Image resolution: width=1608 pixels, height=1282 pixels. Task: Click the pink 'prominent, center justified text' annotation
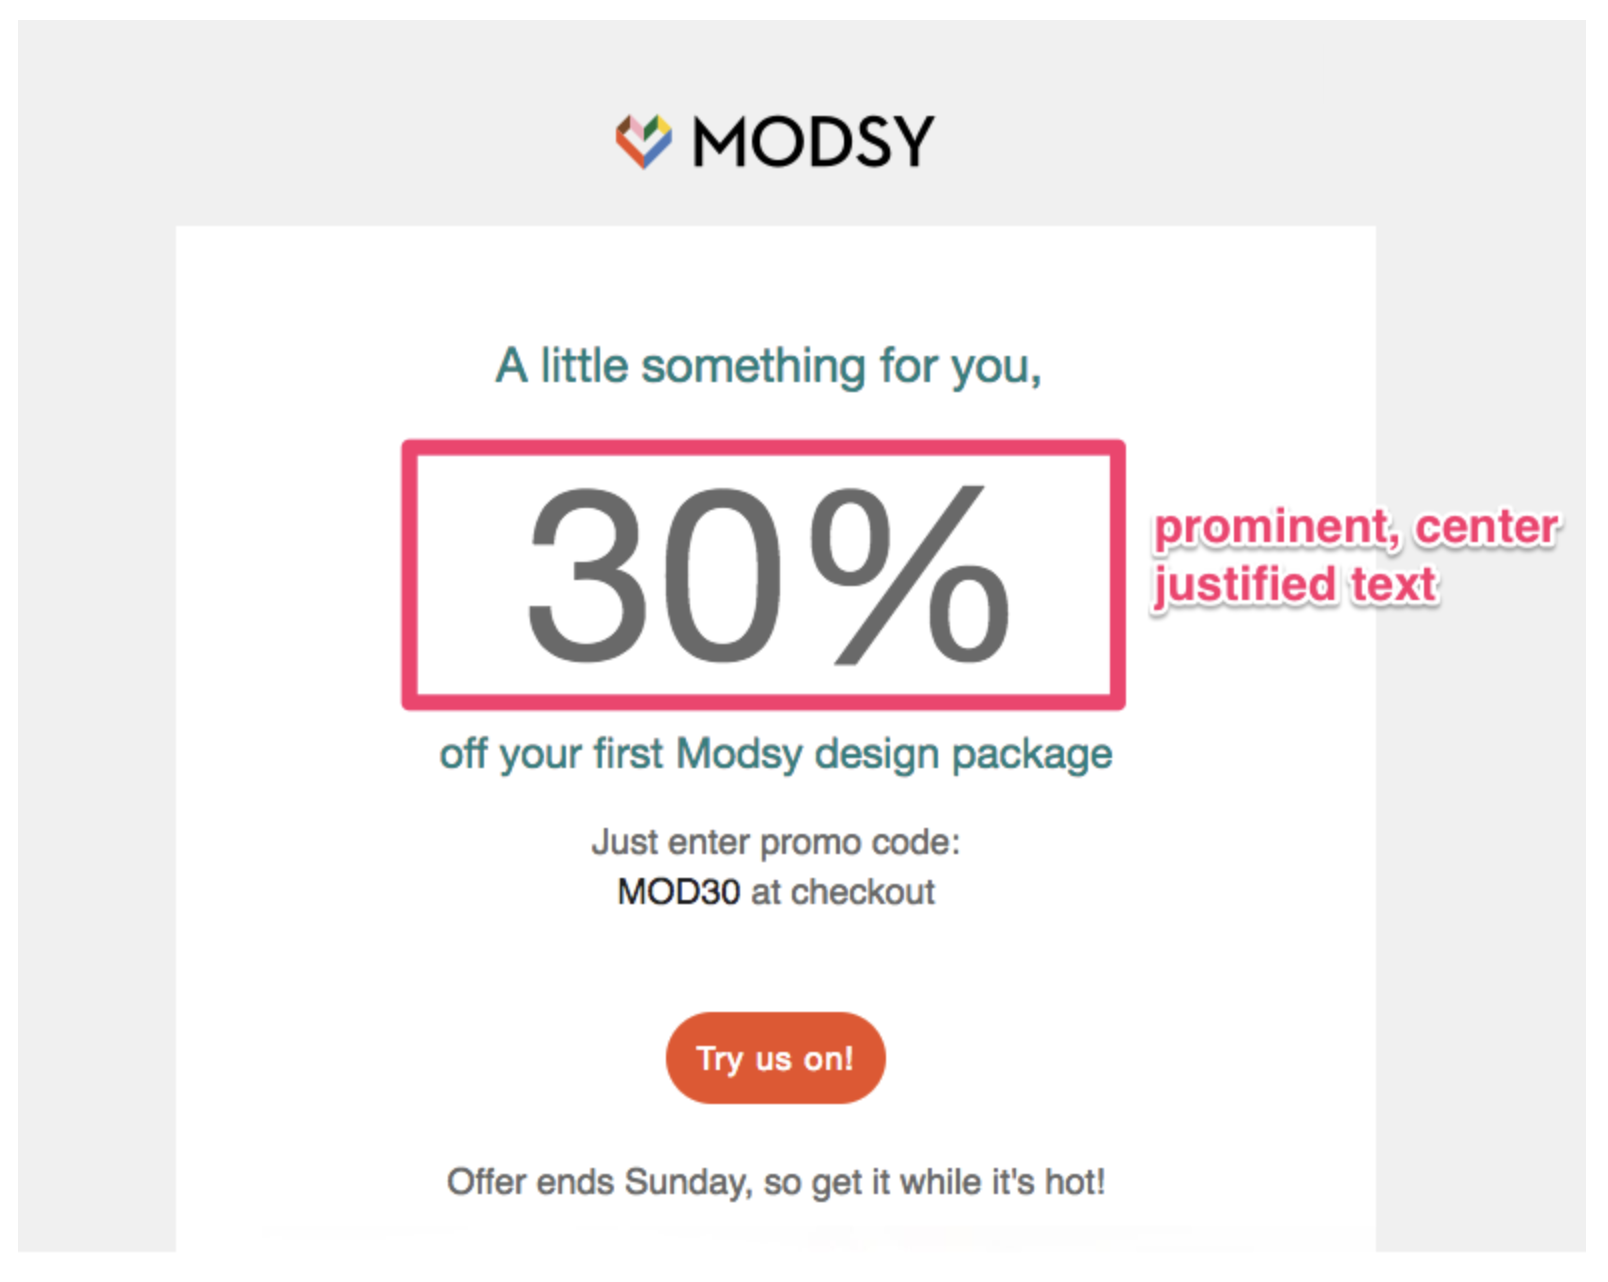coord(1355,556)
